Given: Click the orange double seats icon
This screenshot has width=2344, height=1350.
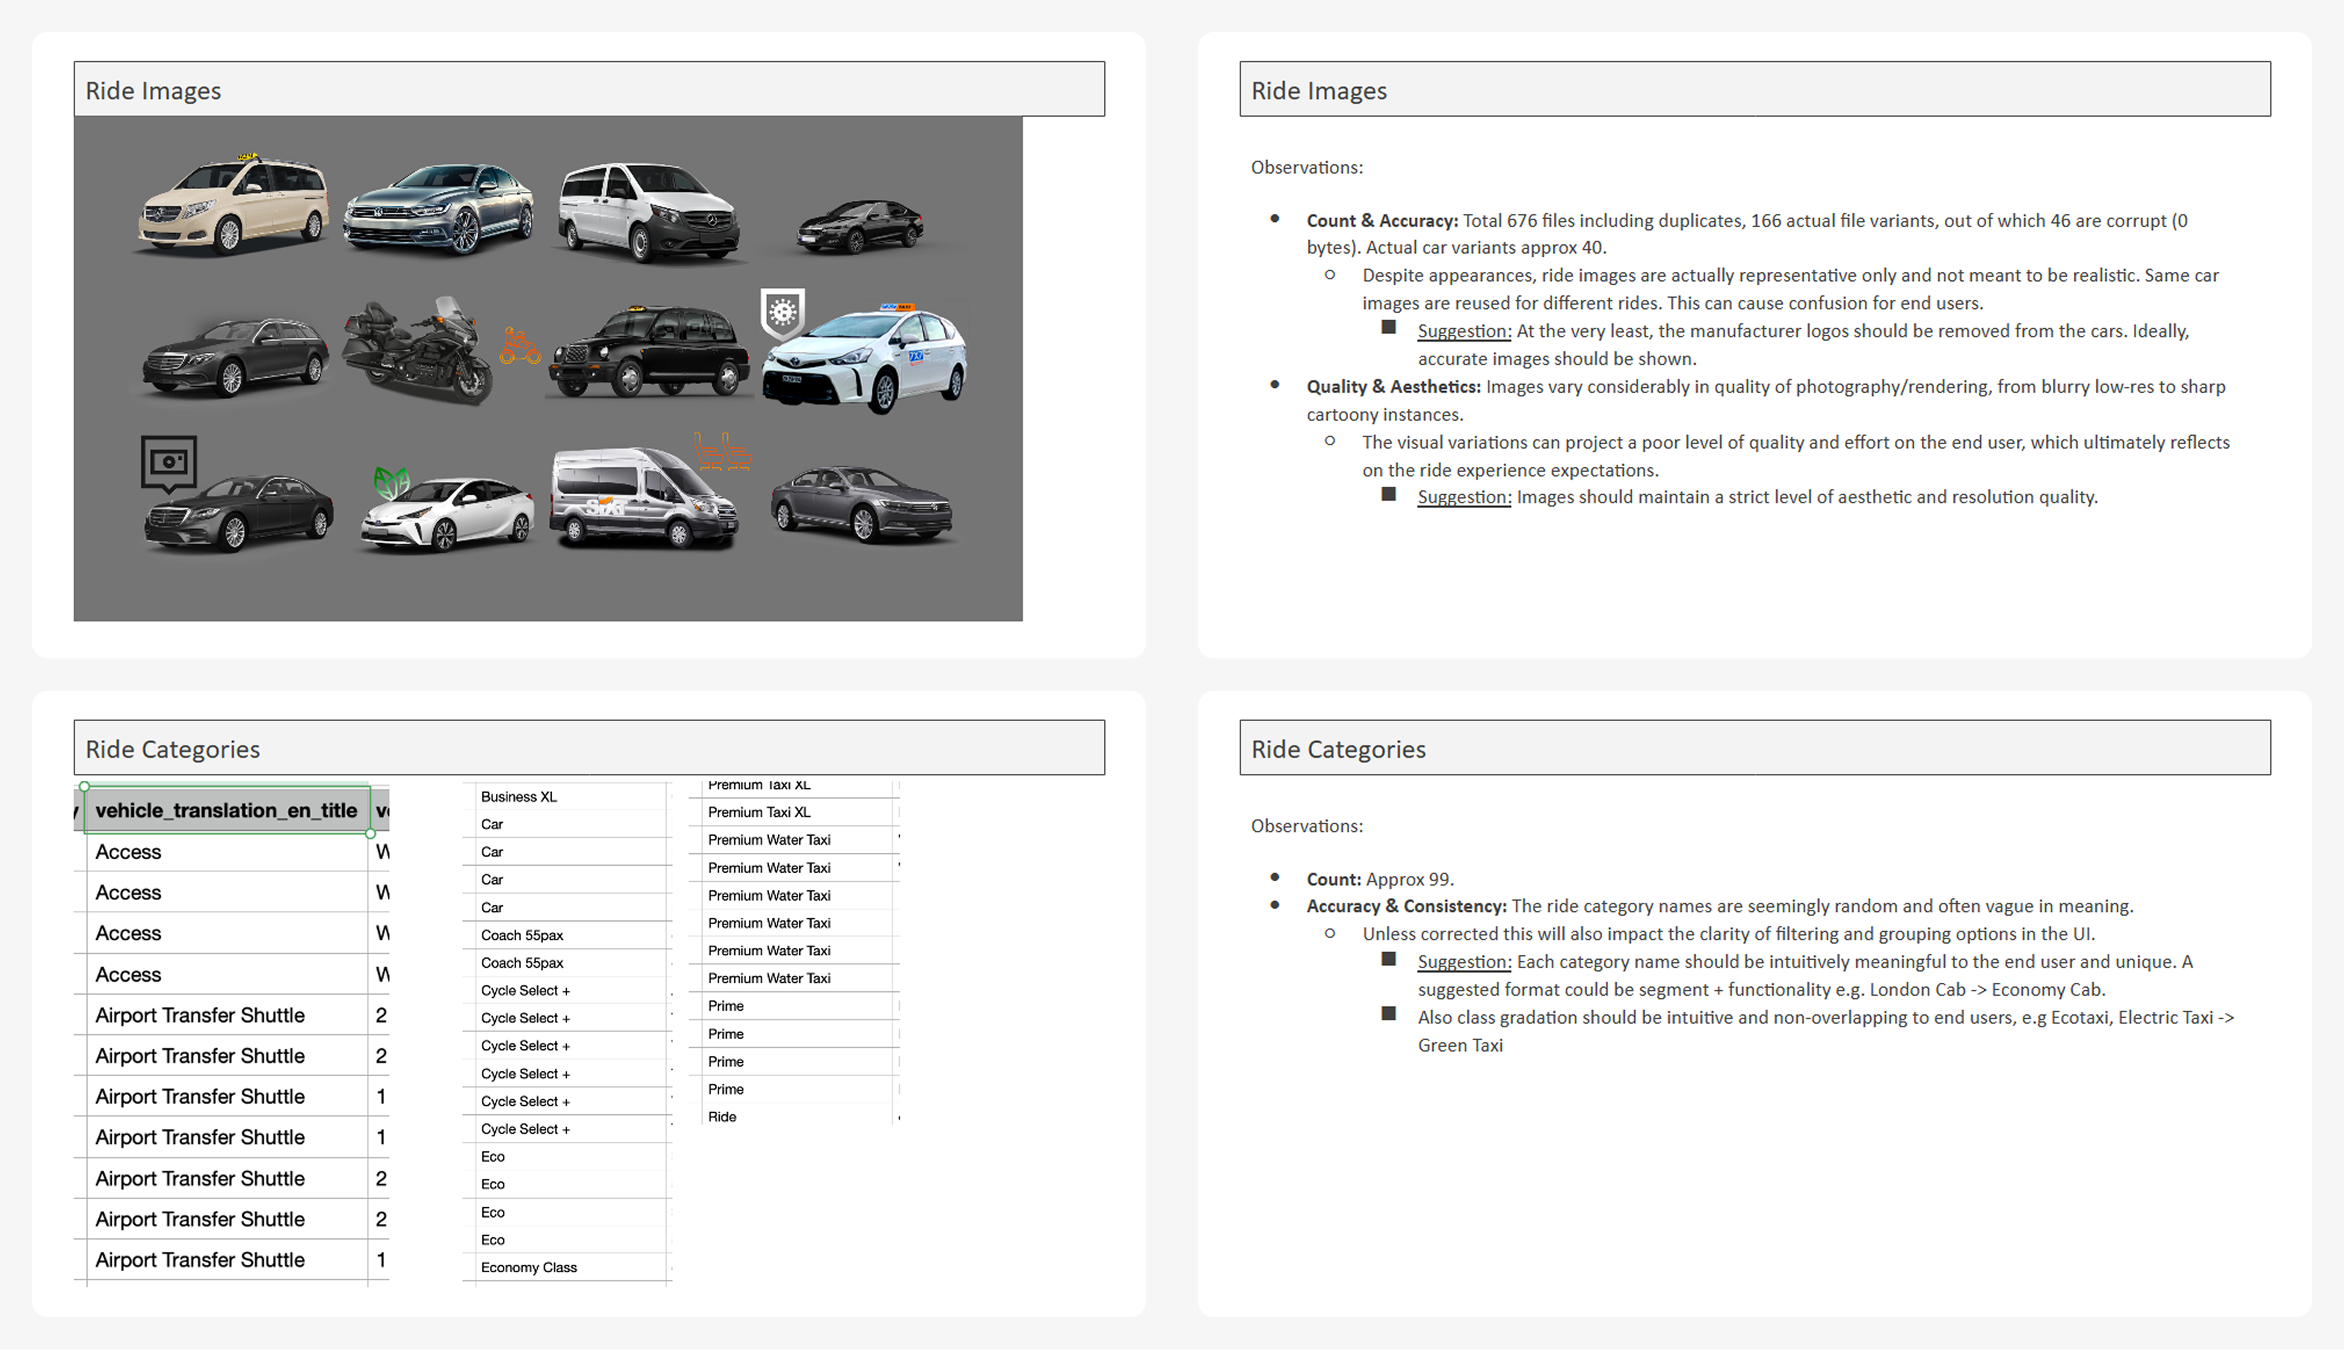Looking at the screenshot, I should pos(722,452).
